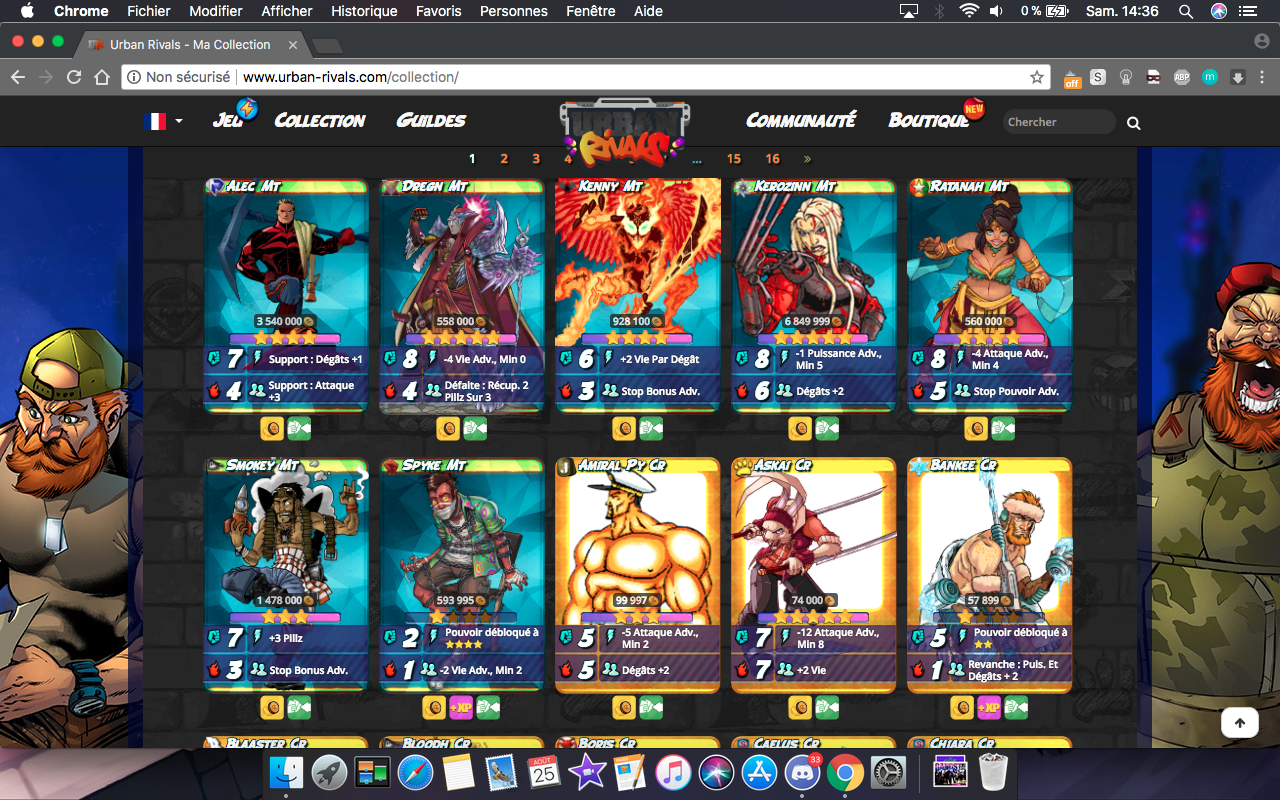Click the next page » arrow

tap(807, 159)
